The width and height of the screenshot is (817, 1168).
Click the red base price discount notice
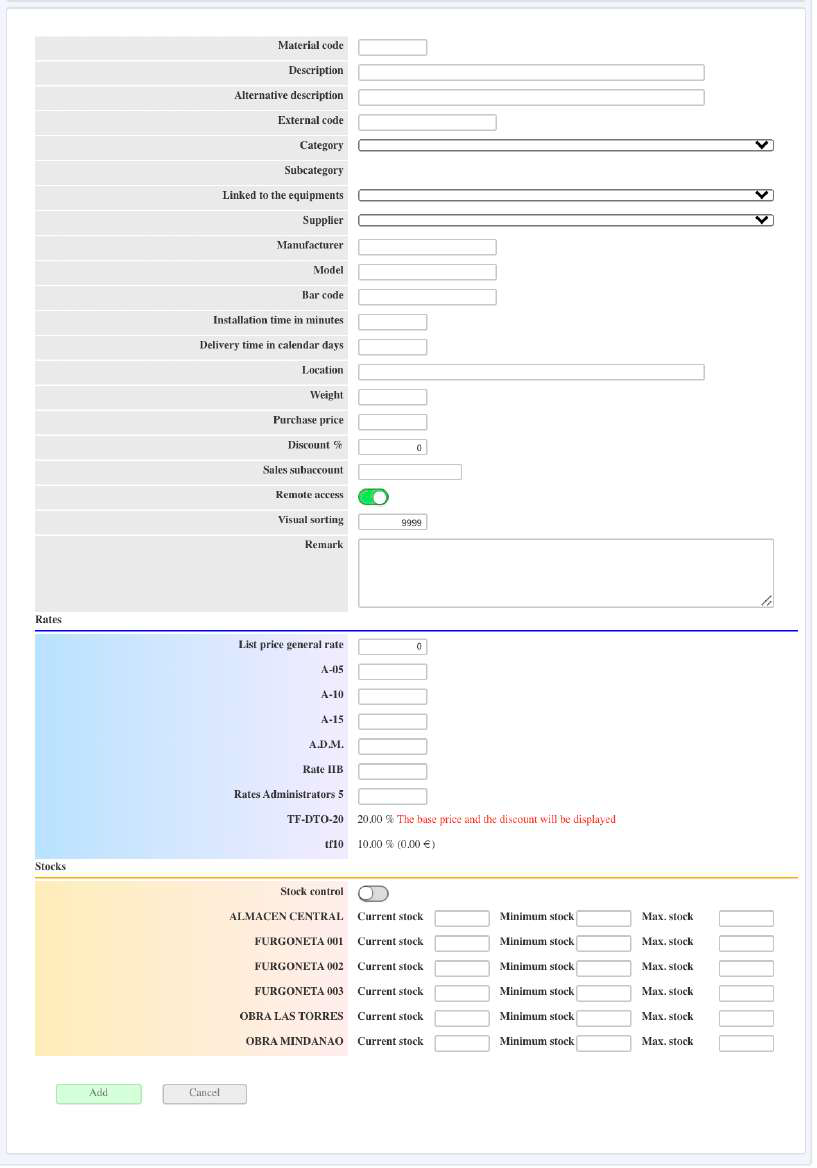coord(506,819)
